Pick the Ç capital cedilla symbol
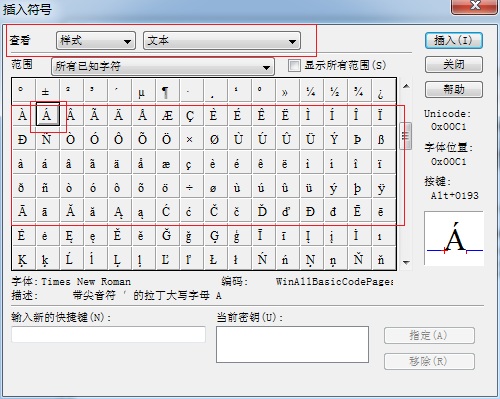500x399 pixels. [x=191, y=114]
